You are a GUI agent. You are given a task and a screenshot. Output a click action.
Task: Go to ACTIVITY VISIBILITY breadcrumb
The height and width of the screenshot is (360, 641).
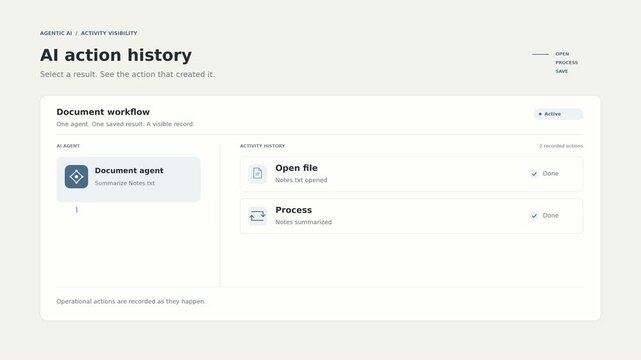tap(109, 33)
